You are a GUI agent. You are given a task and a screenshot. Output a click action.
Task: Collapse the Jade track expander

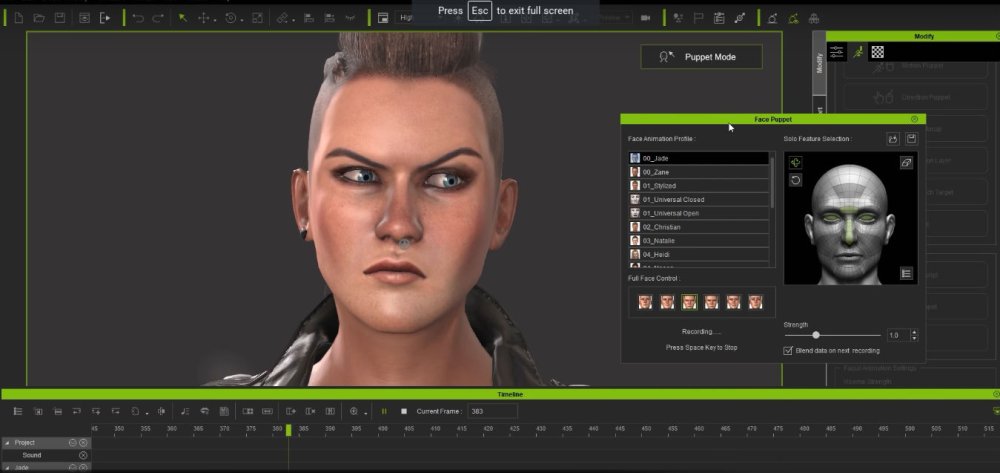(x=8, y=468)
